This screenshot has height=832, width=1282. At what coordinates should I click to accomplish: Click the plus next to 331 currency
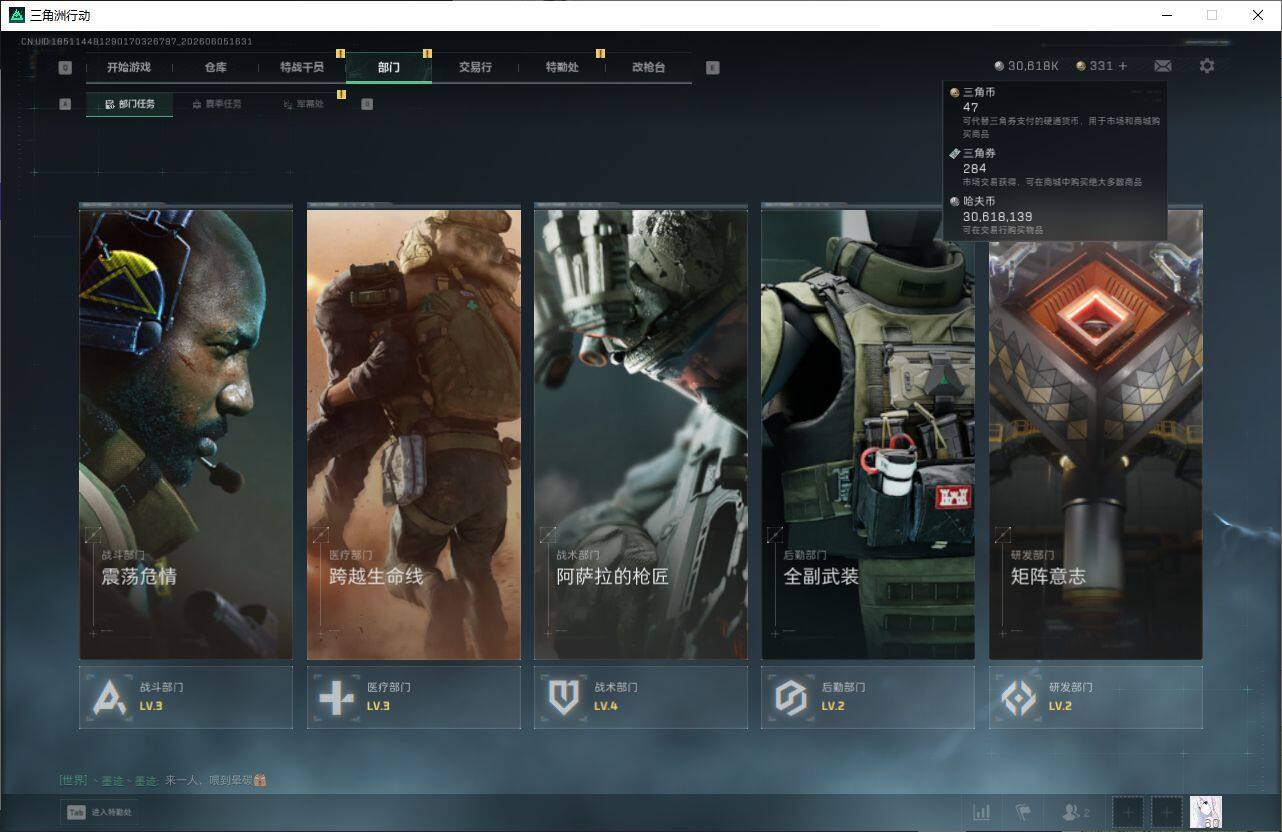[x=1122, y=66]
